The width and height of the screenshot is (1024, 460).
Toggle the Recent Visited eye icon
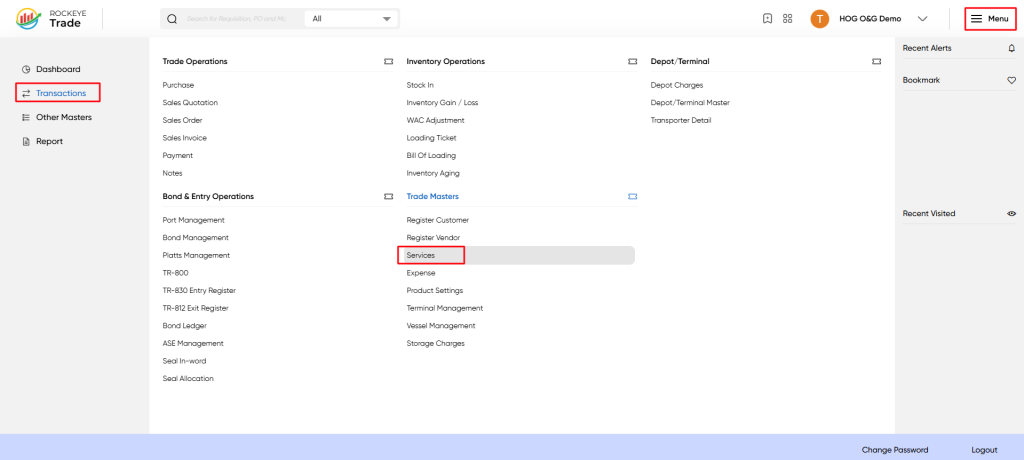click(1012, 214)
